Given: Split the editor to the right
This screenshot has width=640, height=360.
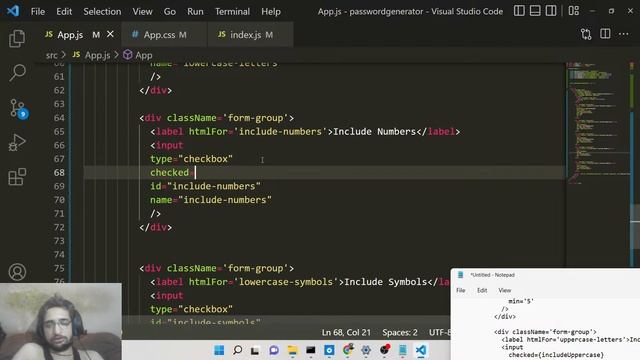Looking at the screenshot, I should [605, 34].
